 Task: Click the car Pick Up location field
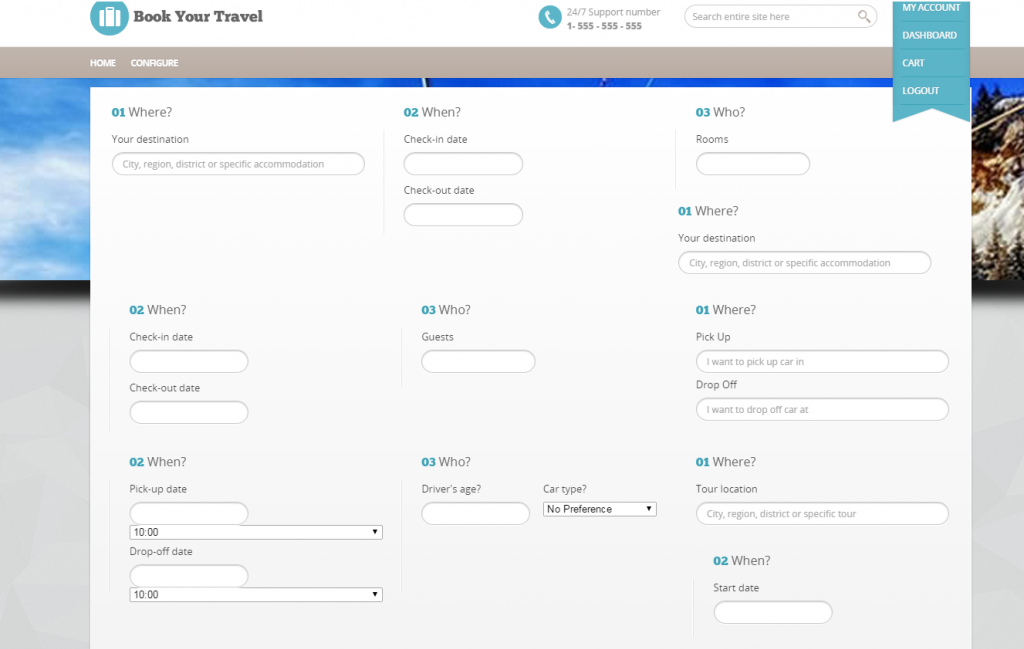[x=822, y=362]
